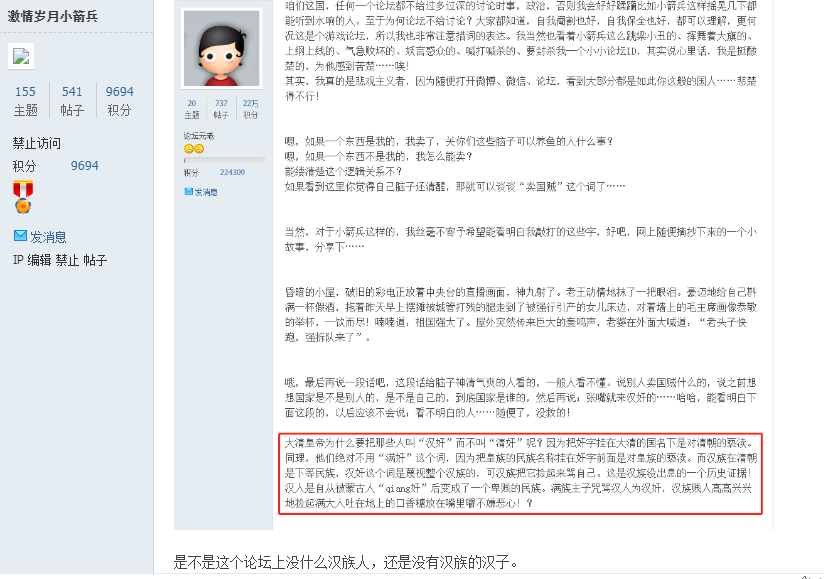The height and width of the screenshot is (579, 824).
Task: Click the 禁止 ban link
Action: coord(67,260)
